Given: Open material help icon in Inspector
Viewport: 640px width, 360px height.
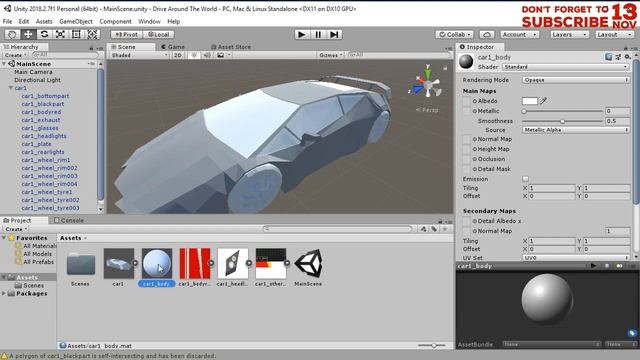Looking at the screenshot, I should pos(609,57).
